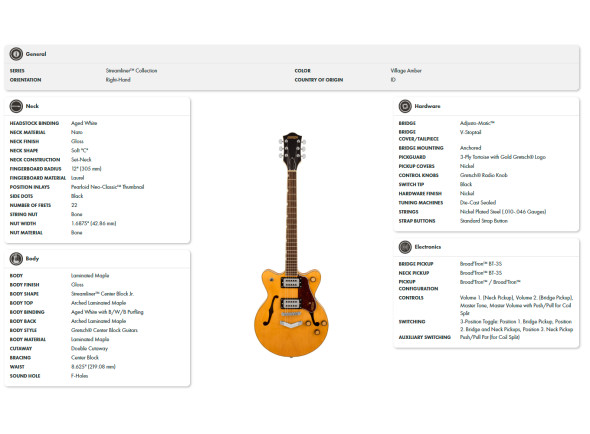Image resolution: width=590 pixels, height=434 pixels.
Task: Click the NUT MATERIAL label
Action: 26,233
